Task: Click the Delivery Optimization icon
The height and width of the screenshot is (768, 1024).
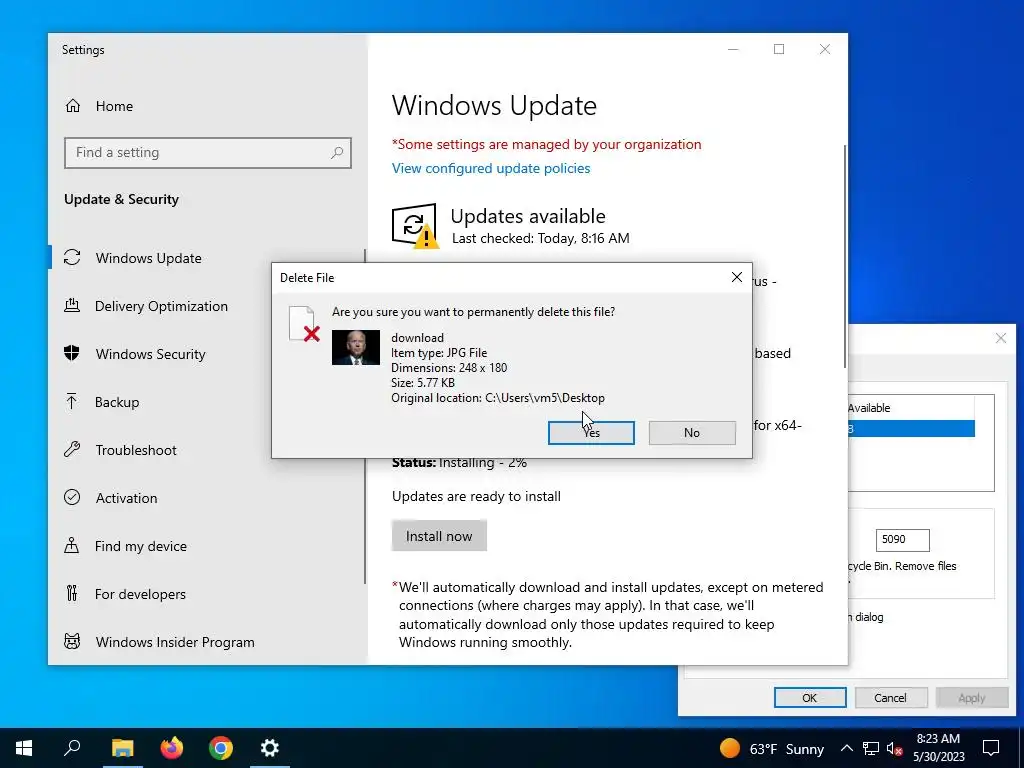Action: coord(72,305)
